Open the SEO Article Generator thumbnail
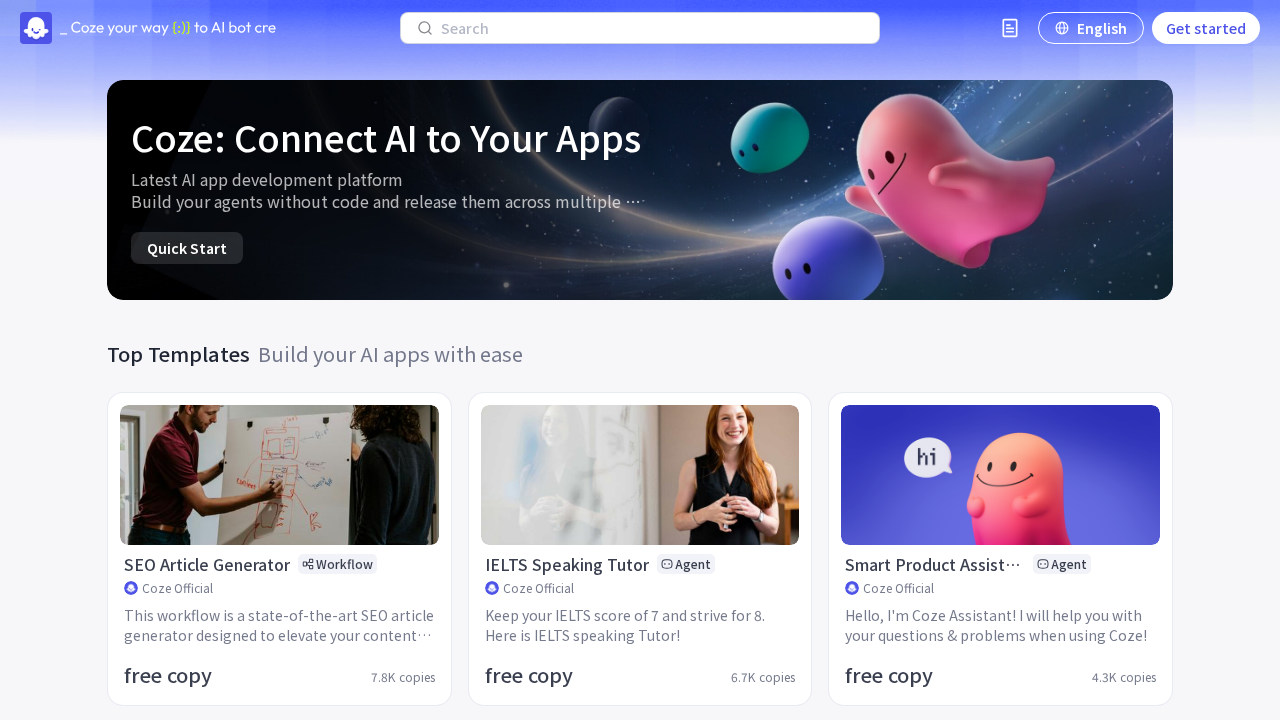1280x720 pixels. [279, 475]
